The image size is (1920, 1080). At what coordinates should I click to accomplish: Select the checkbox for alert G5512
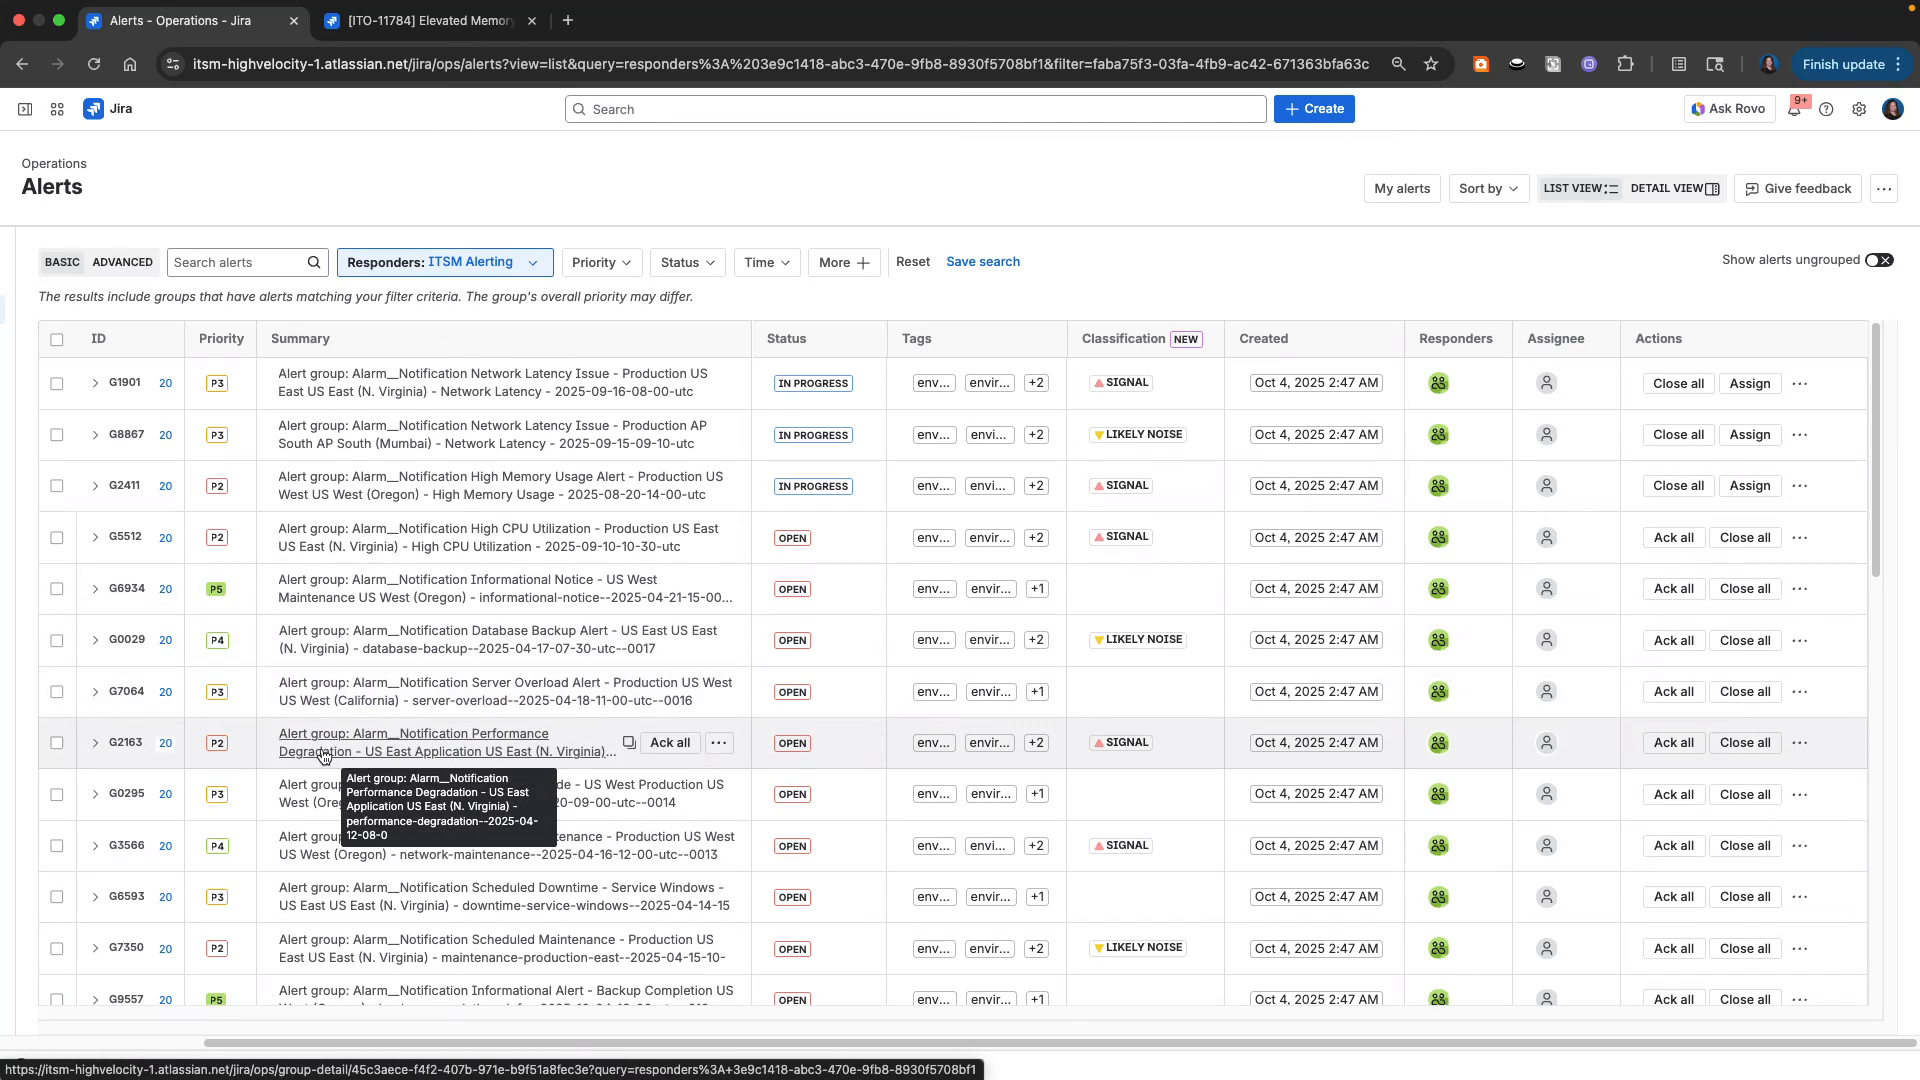tap(57, 537)
